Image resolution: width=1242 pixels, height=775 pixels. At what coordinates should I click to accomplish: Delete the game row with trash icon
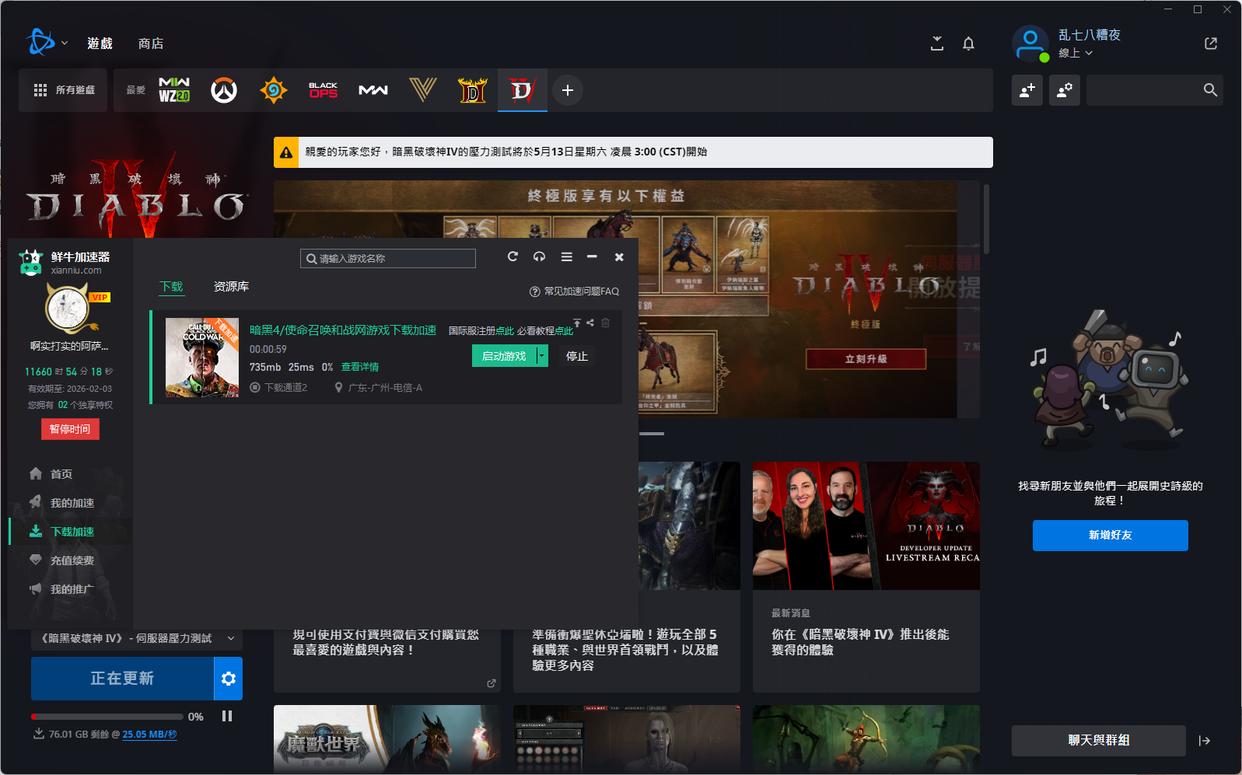pos(605,322)
